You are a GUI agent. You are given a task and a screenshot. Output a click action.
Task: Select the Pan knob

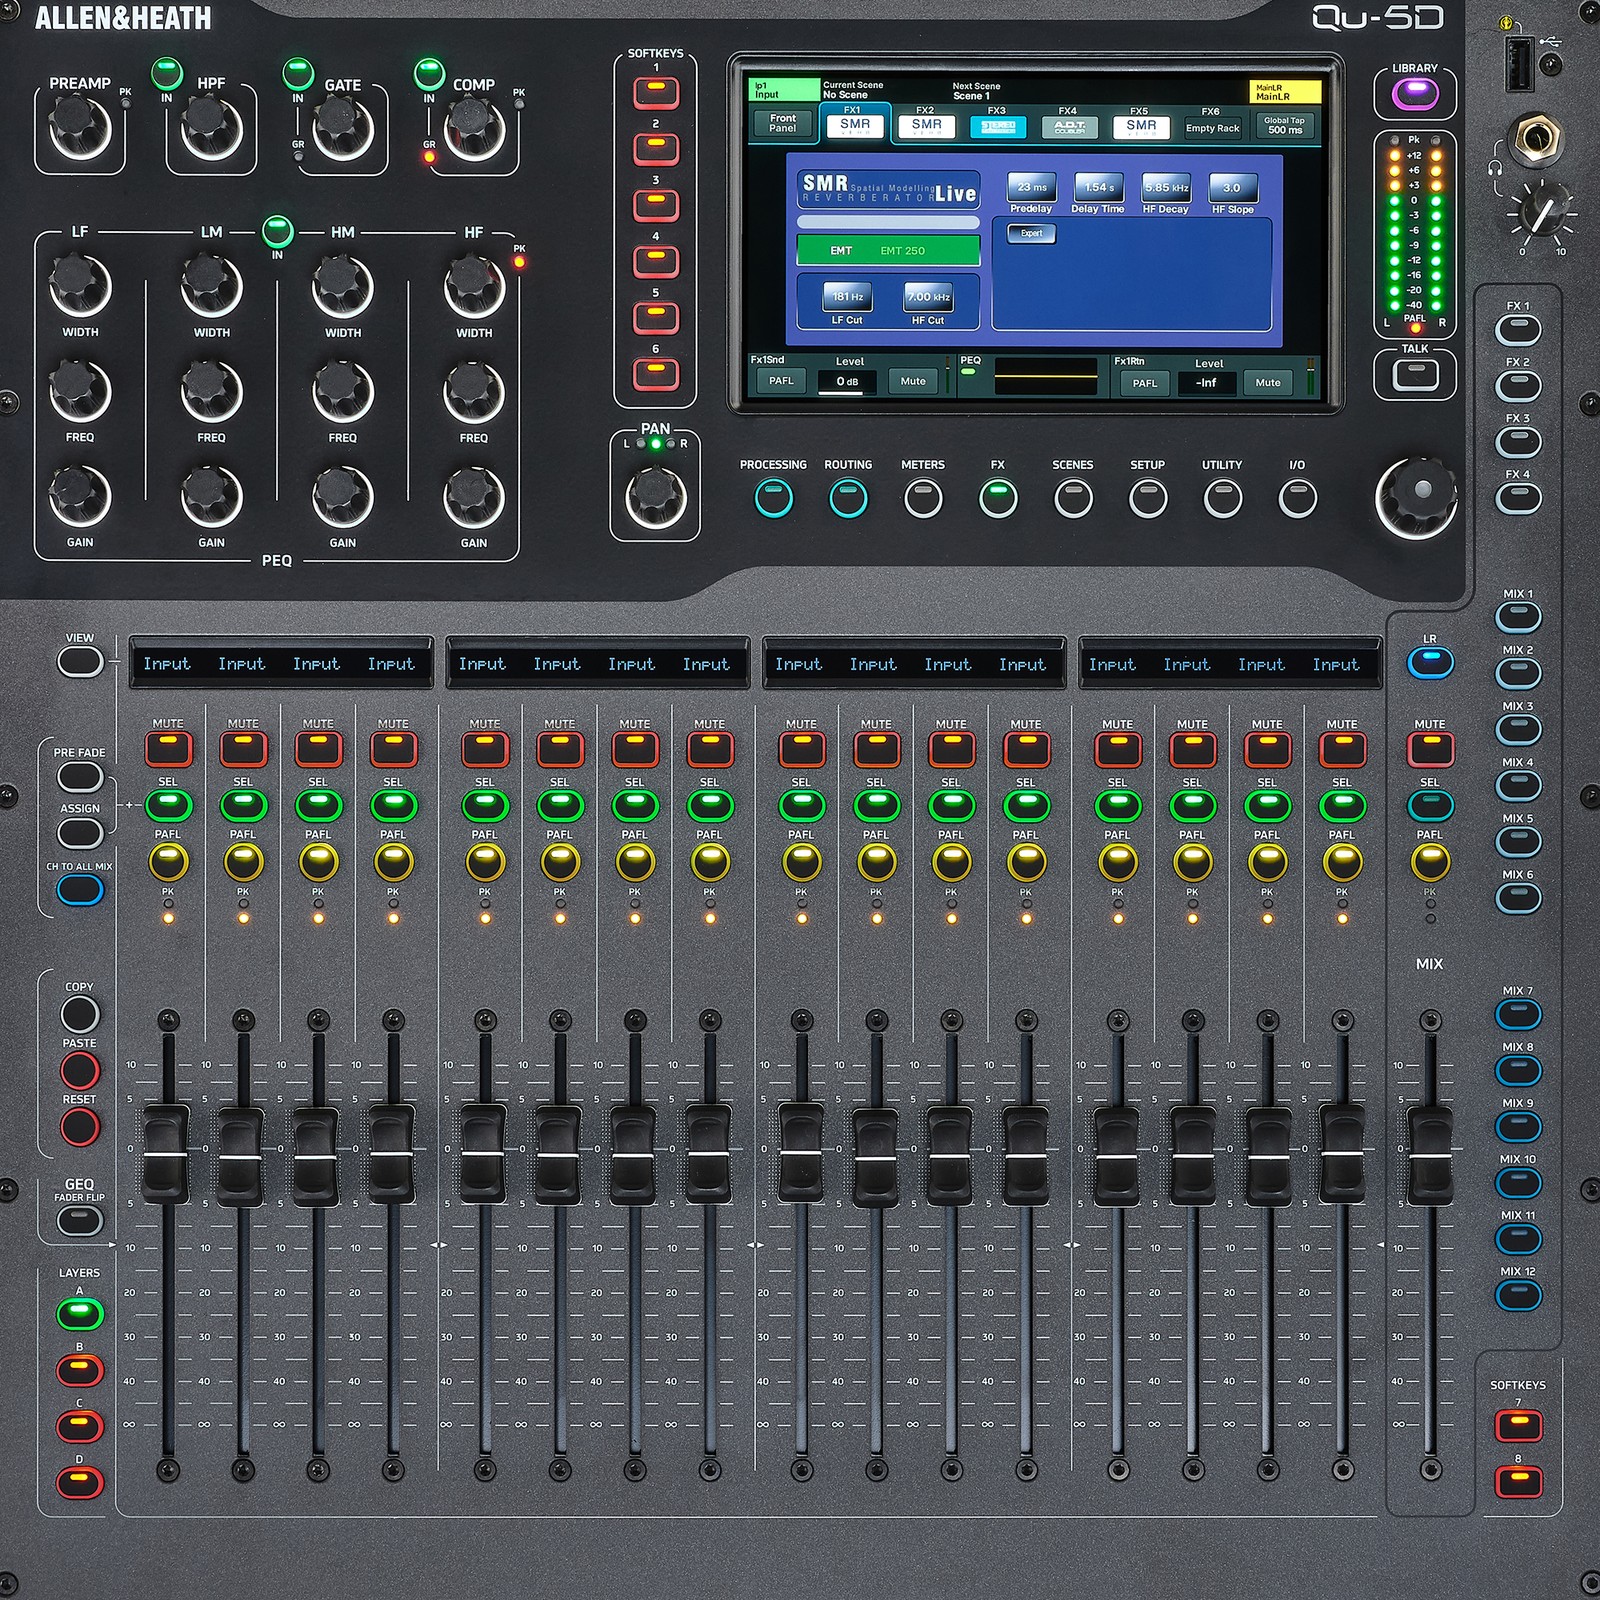(656, 497)
